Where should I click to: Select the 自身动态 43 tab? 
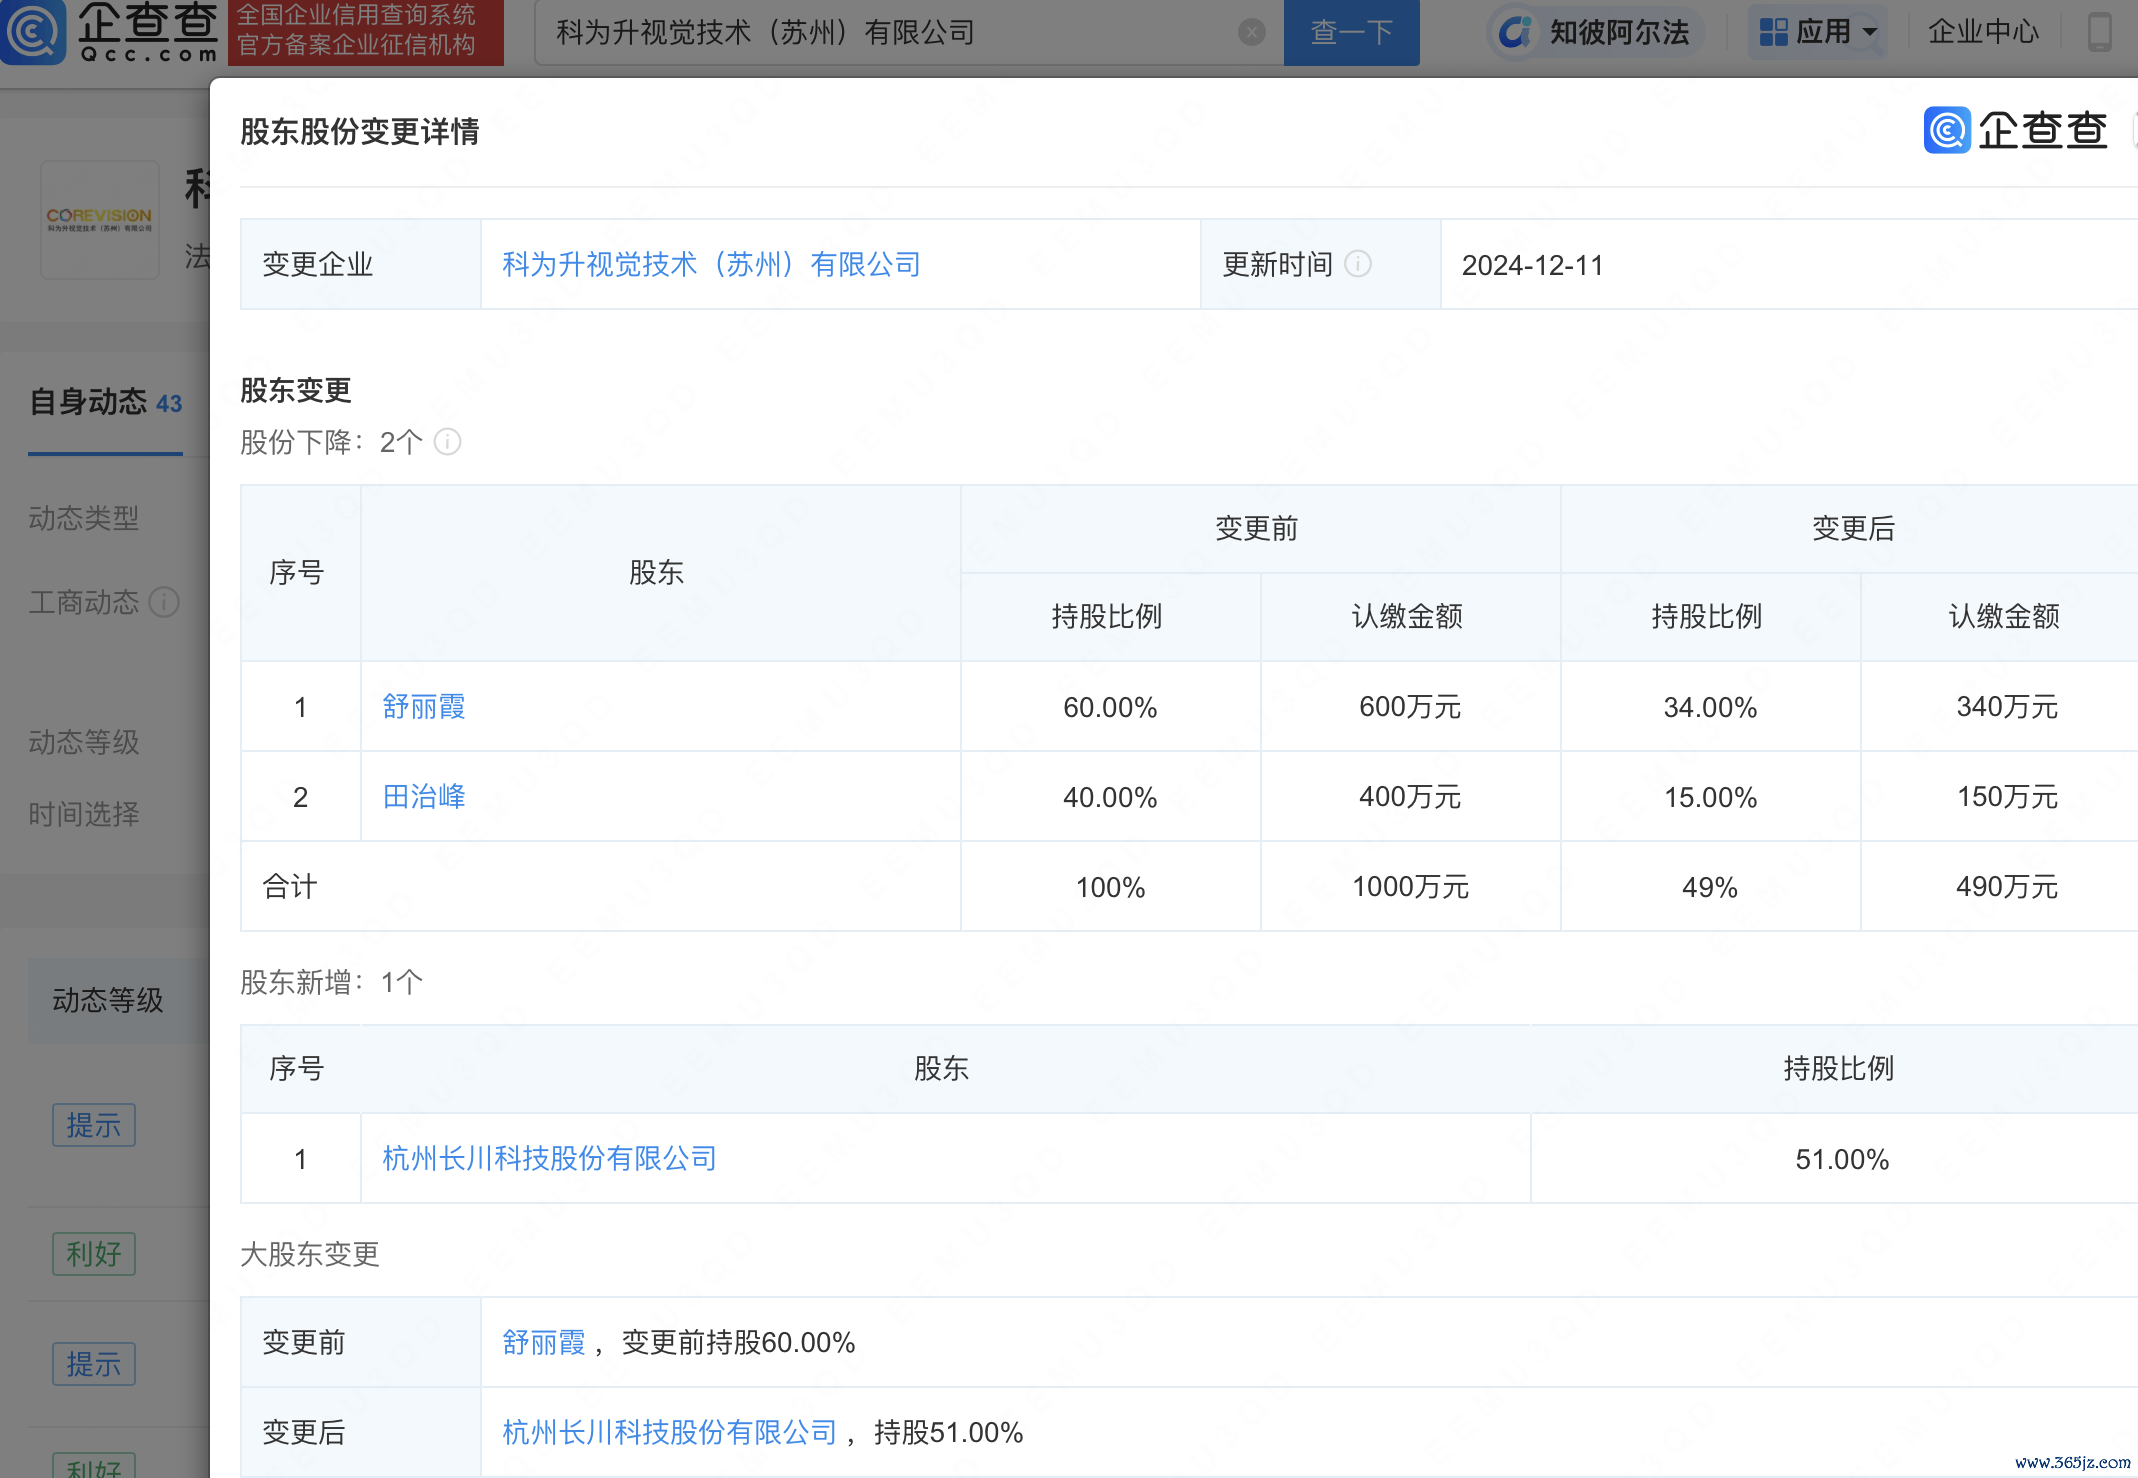(x=106, y=402)
